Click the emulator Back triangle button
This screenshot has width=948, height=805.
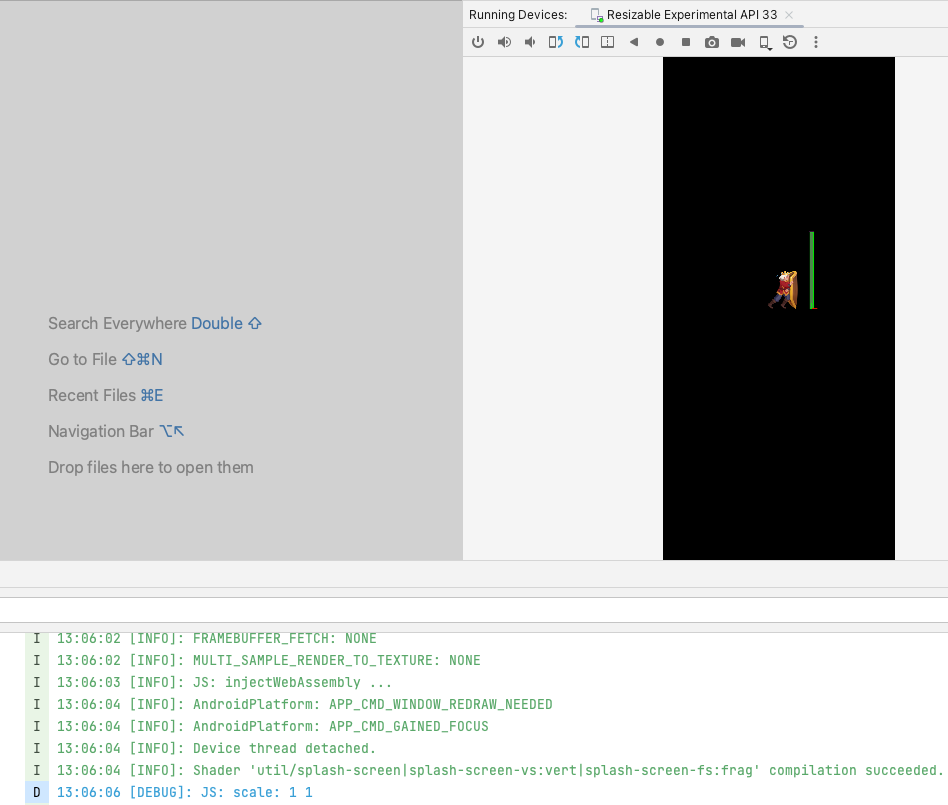(x=634, y=42)
